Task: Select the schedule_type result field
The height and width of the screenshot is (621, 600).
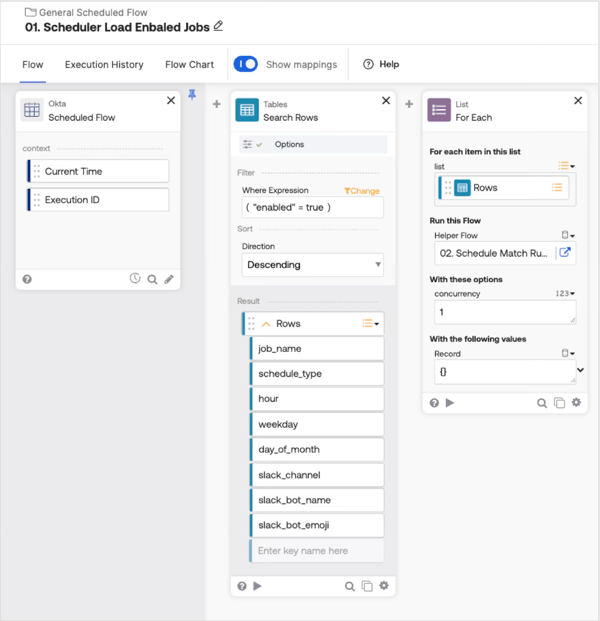Action: (317, 374)
